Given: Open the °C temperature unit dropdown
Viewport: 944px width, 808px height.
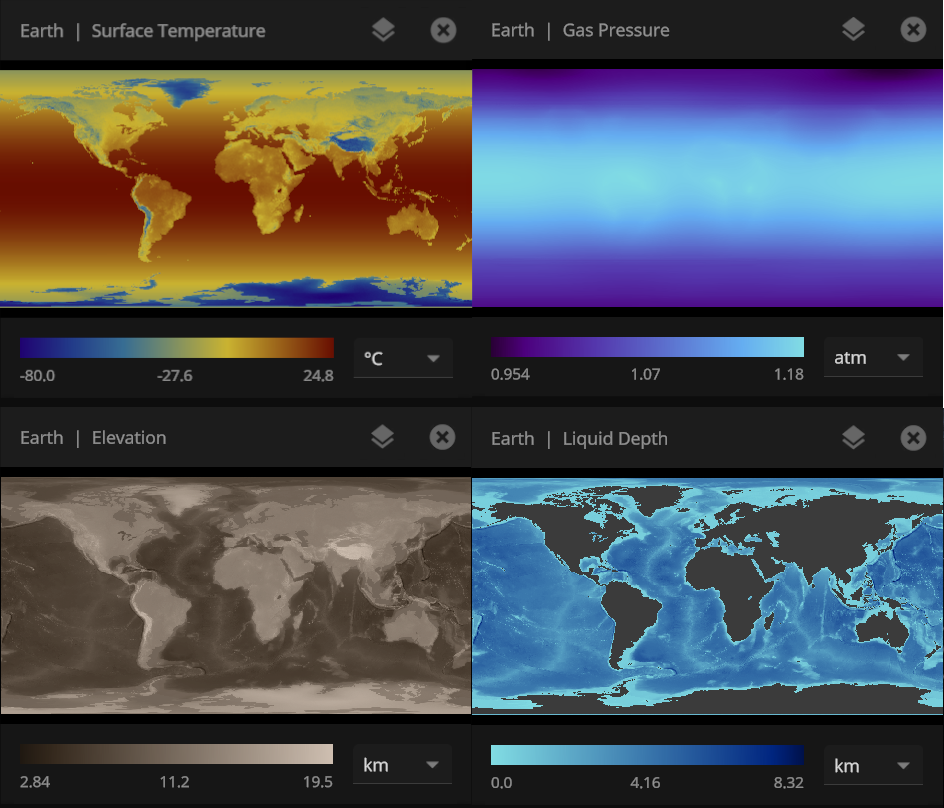Looking at the screenshot, I should (403, 358).
